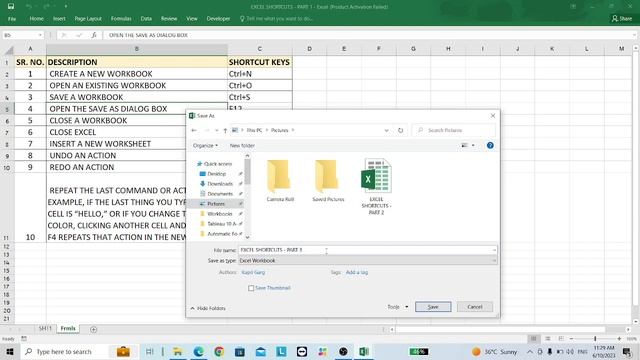Open the recent locations dropdown arrow
This screenshot has height=360, width=640.
[x=216, y=130]
